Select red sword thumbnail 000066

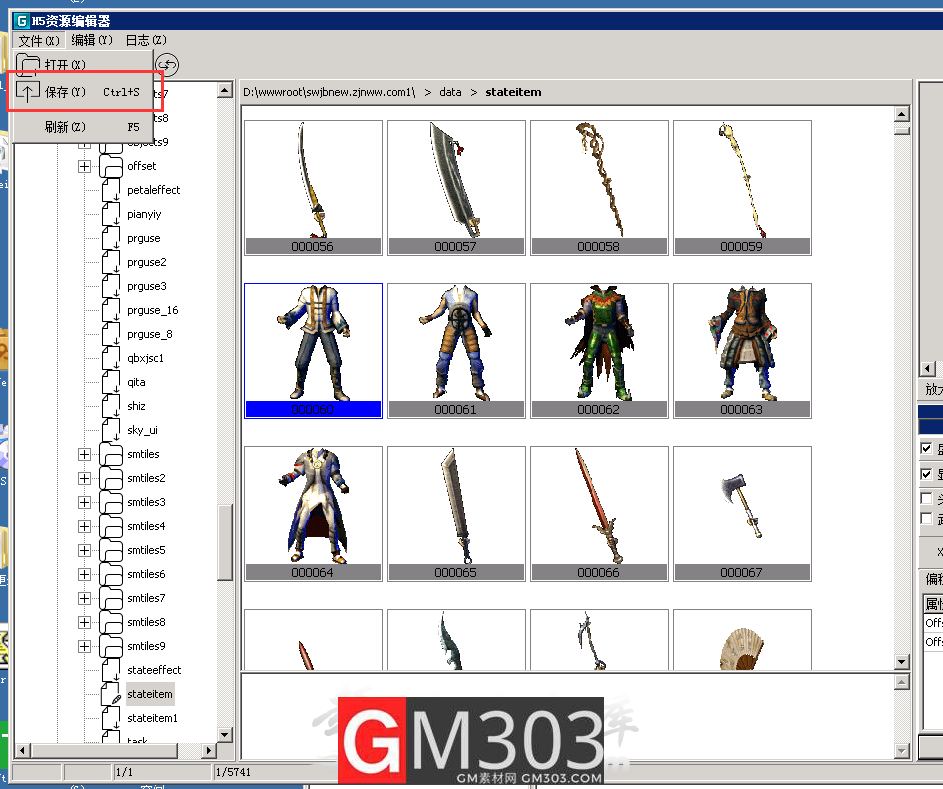pyautogui.click(x=600, y=514)
